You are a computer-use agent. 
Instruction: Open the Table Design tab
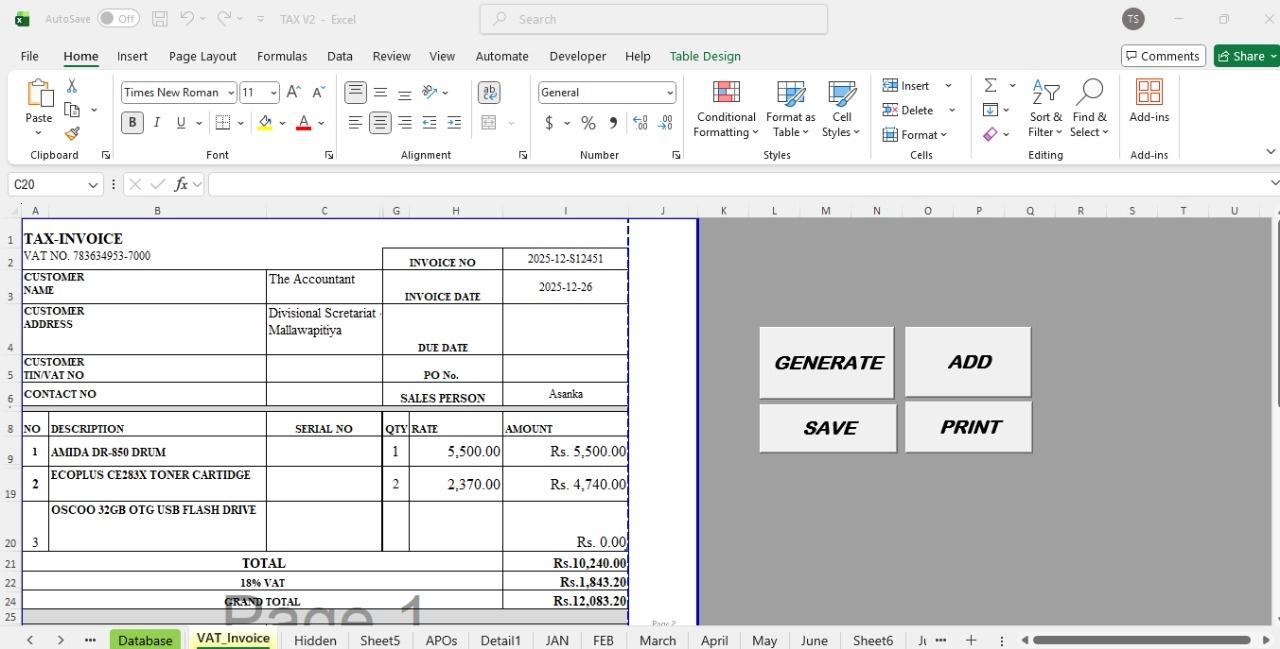[705, 56]
